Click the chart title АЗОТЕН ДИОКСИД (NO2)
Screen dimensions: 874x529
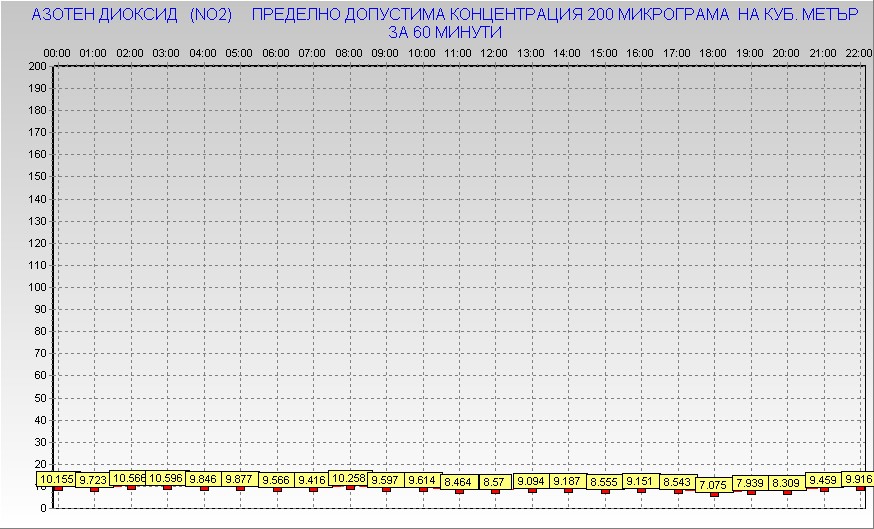pyautogui.click(x=132, y=16)
